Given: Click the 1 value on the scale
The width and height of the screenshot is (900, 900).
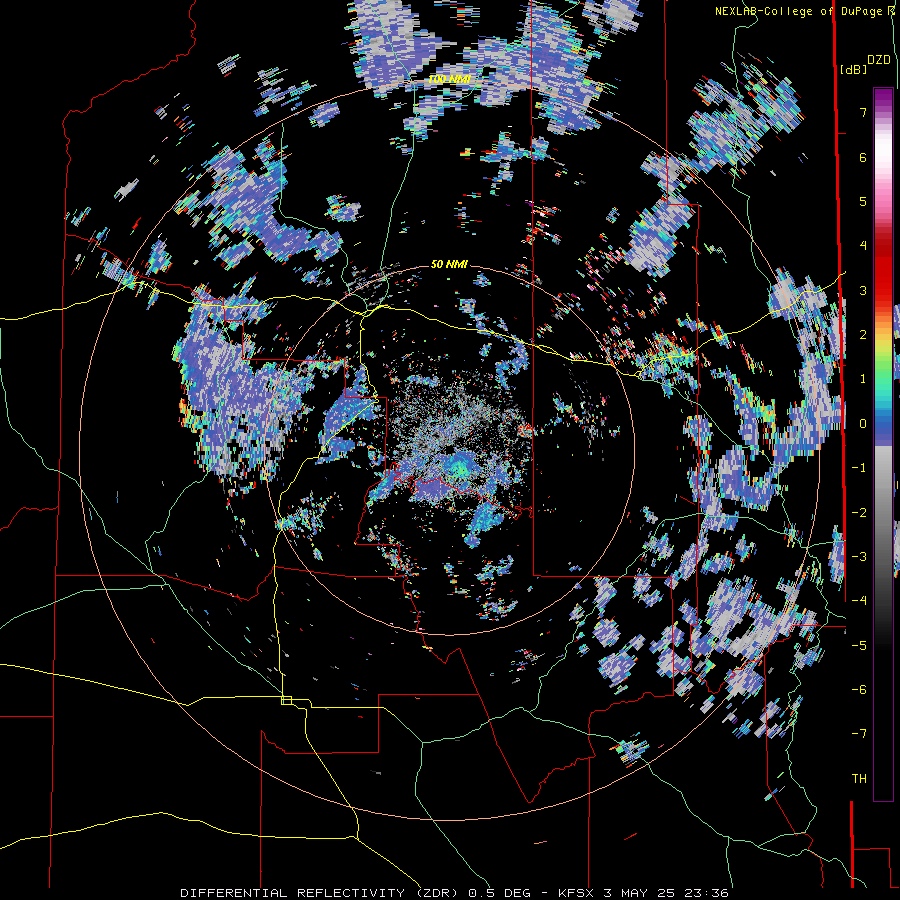Looking at the screenshot, I should click(x=863, y=379).
